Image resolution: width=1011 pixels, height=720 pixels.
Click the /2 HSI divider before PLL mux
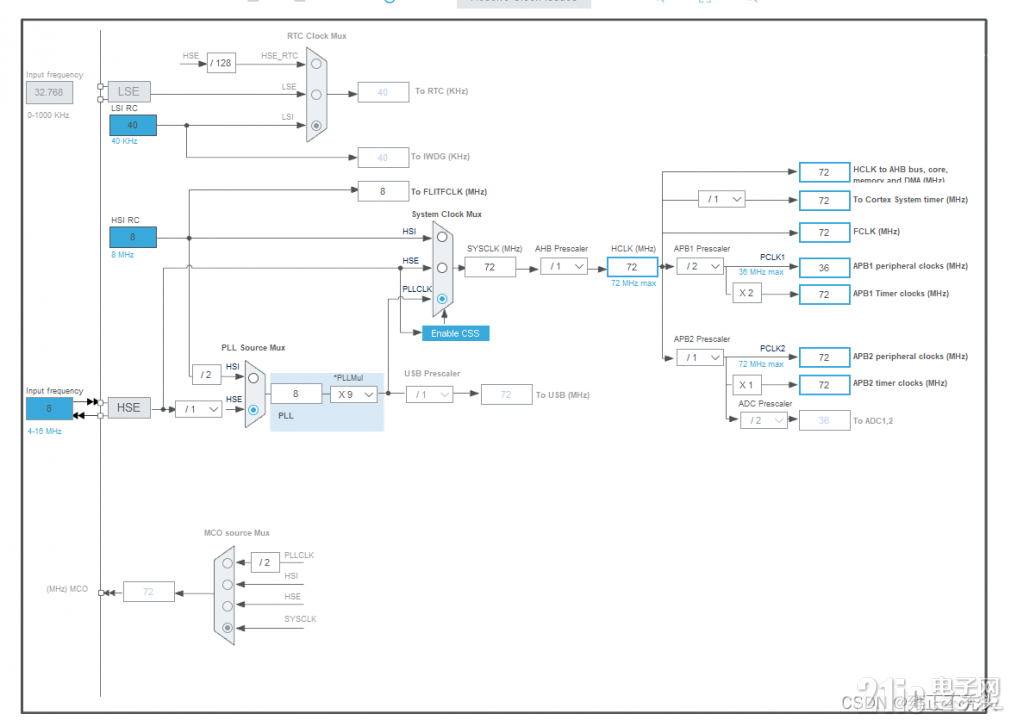[206, 374]
